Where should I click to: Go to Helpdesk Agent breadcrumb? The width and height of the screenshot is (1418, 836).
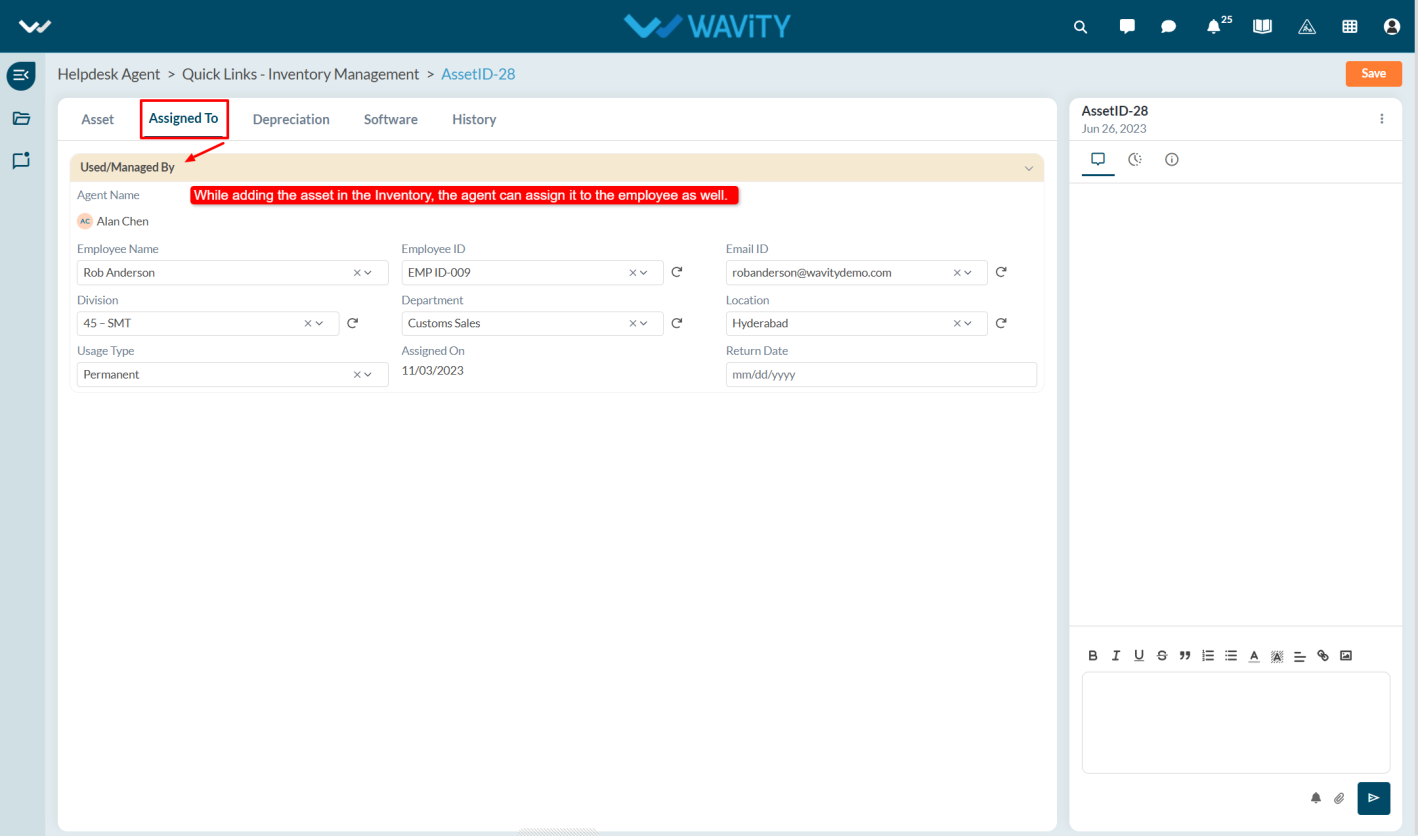click(x=109, y=74)
